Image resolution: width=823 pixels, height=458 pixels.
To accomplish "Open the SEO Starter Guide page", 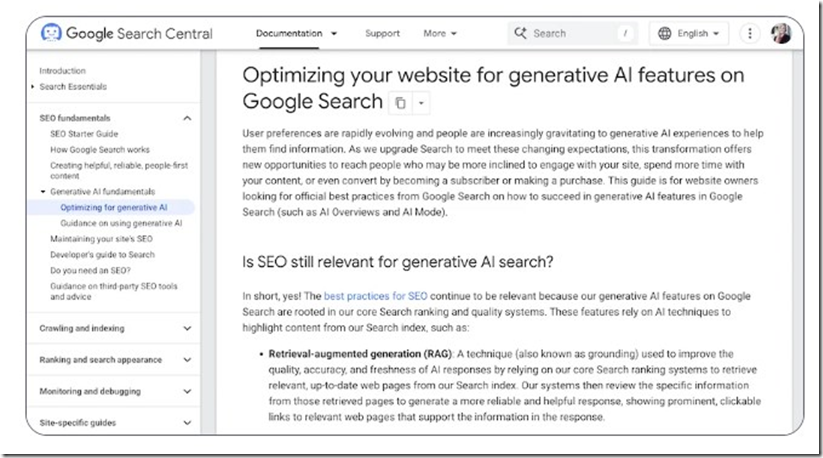I will pos(84,134).
